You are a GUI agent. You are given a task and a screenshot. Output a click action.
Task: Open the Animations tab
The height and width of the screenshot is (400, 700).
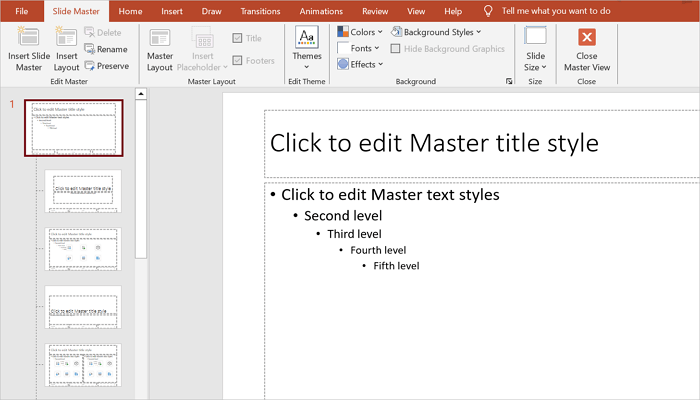point(321,11)
